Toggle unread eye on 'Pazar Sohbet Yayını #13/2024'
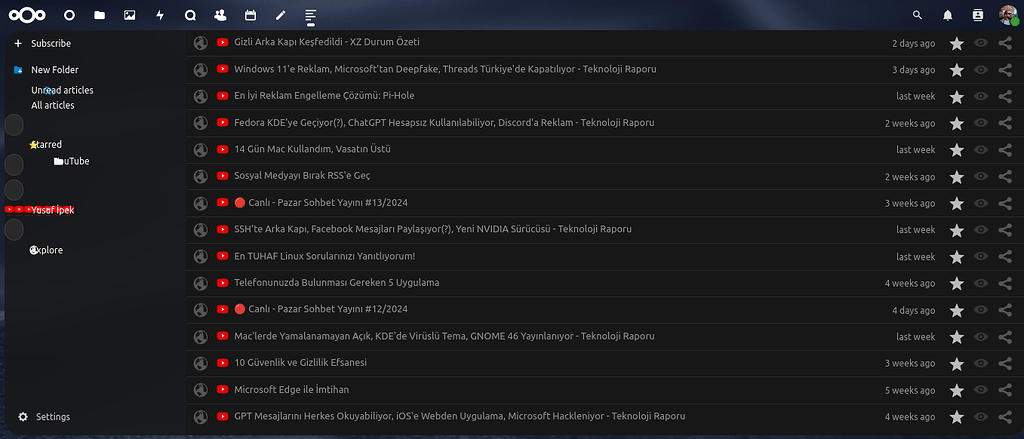The height and width of the screenshot is (439, 1024). (981, 204)
